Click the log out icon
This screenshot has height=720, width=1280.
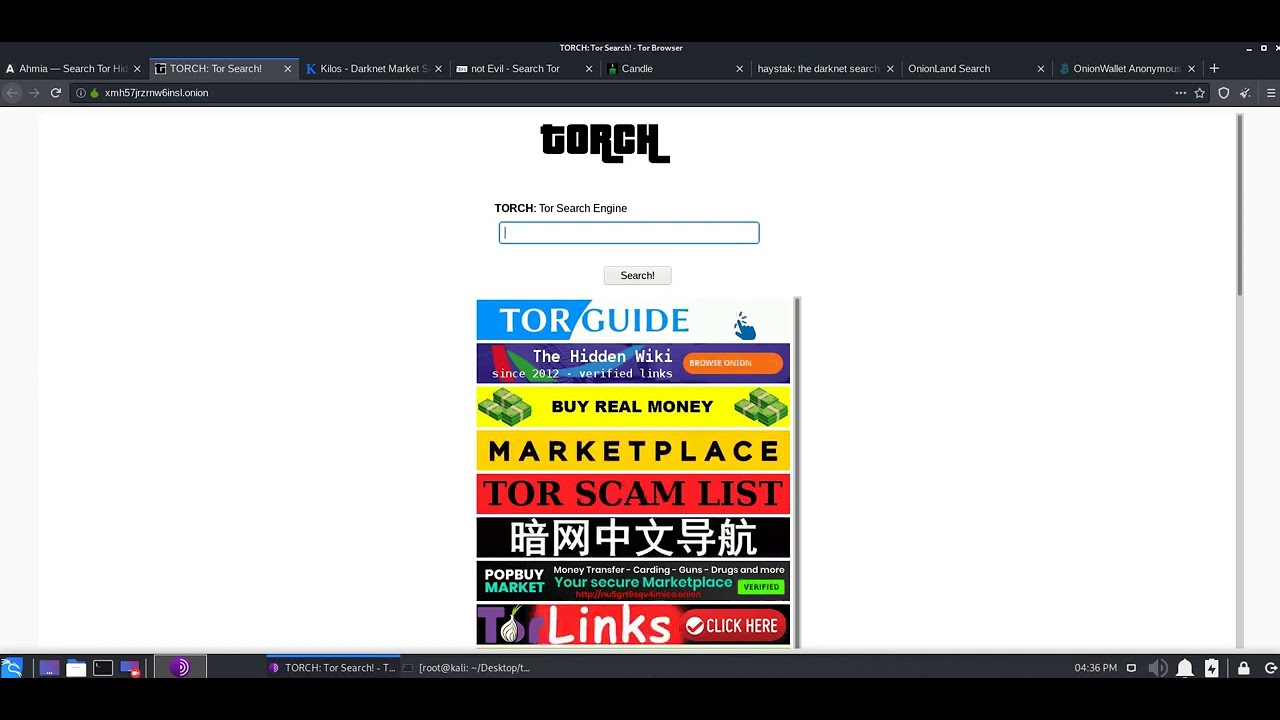(1271, 668)
